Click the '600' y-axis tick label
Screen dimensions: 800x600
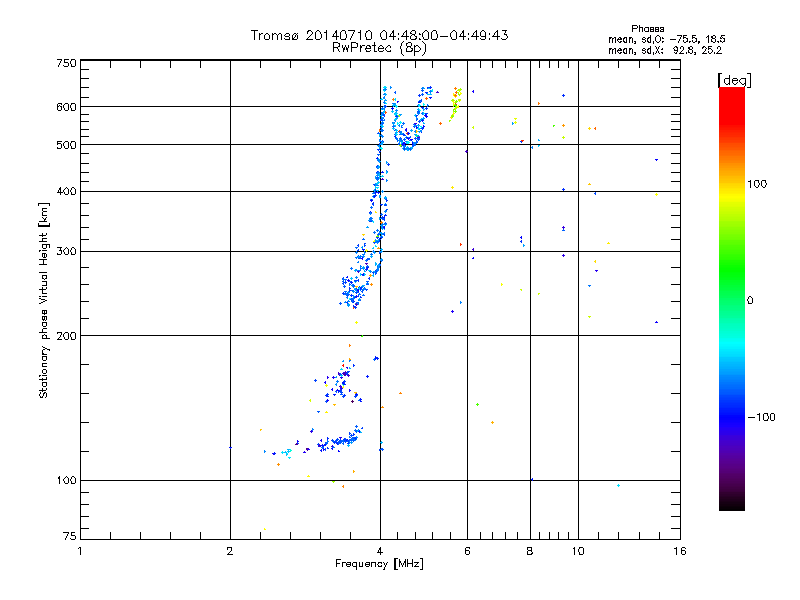click(x=66, y=107)
